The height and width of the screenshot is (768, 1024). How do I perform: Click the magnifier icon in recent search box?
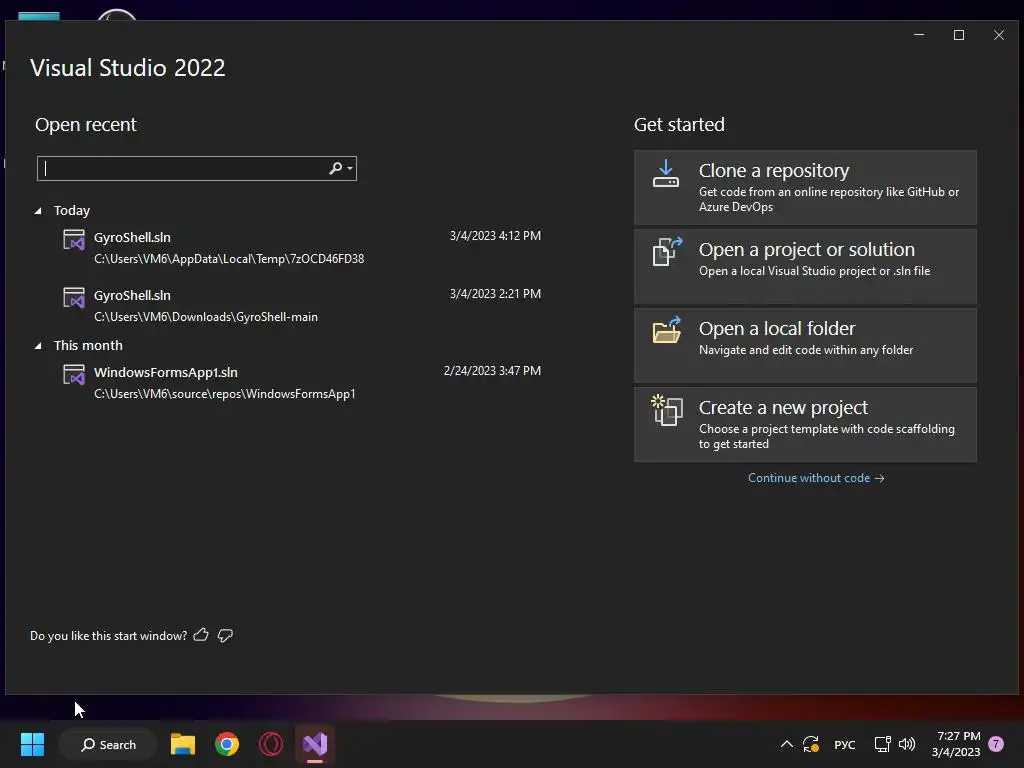coord(335,168)
